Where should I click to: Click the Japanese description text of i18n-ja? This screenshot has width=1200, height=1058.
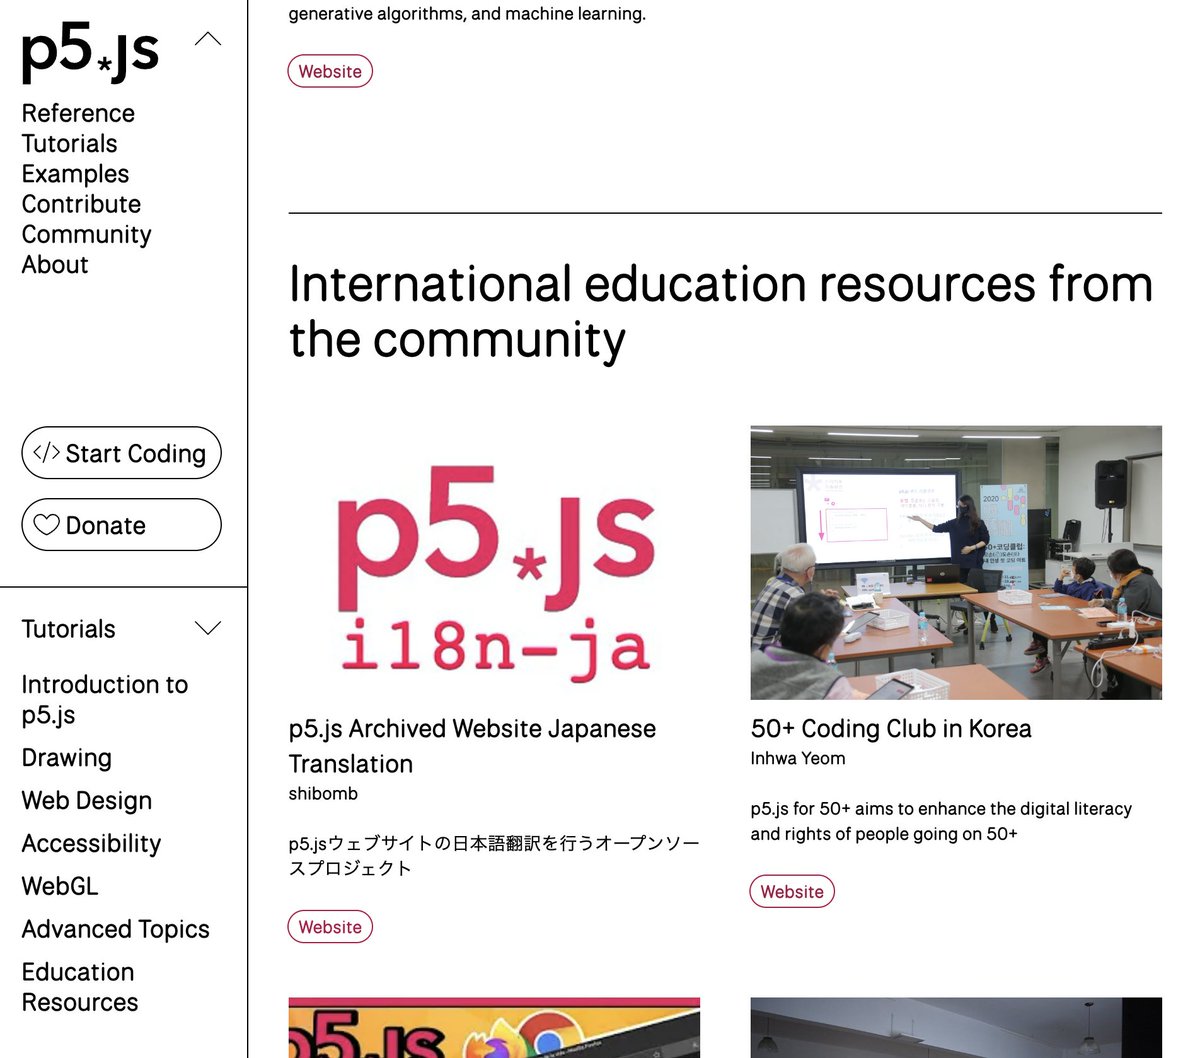coord(494,856)
